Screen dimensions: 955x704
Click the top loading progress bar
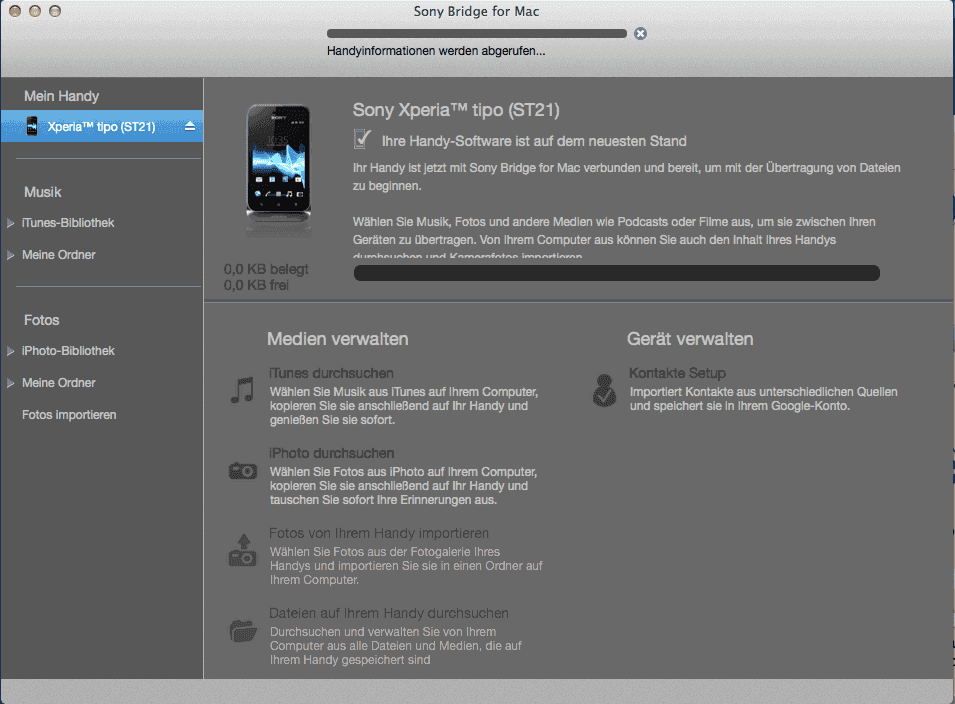(477, 33)
